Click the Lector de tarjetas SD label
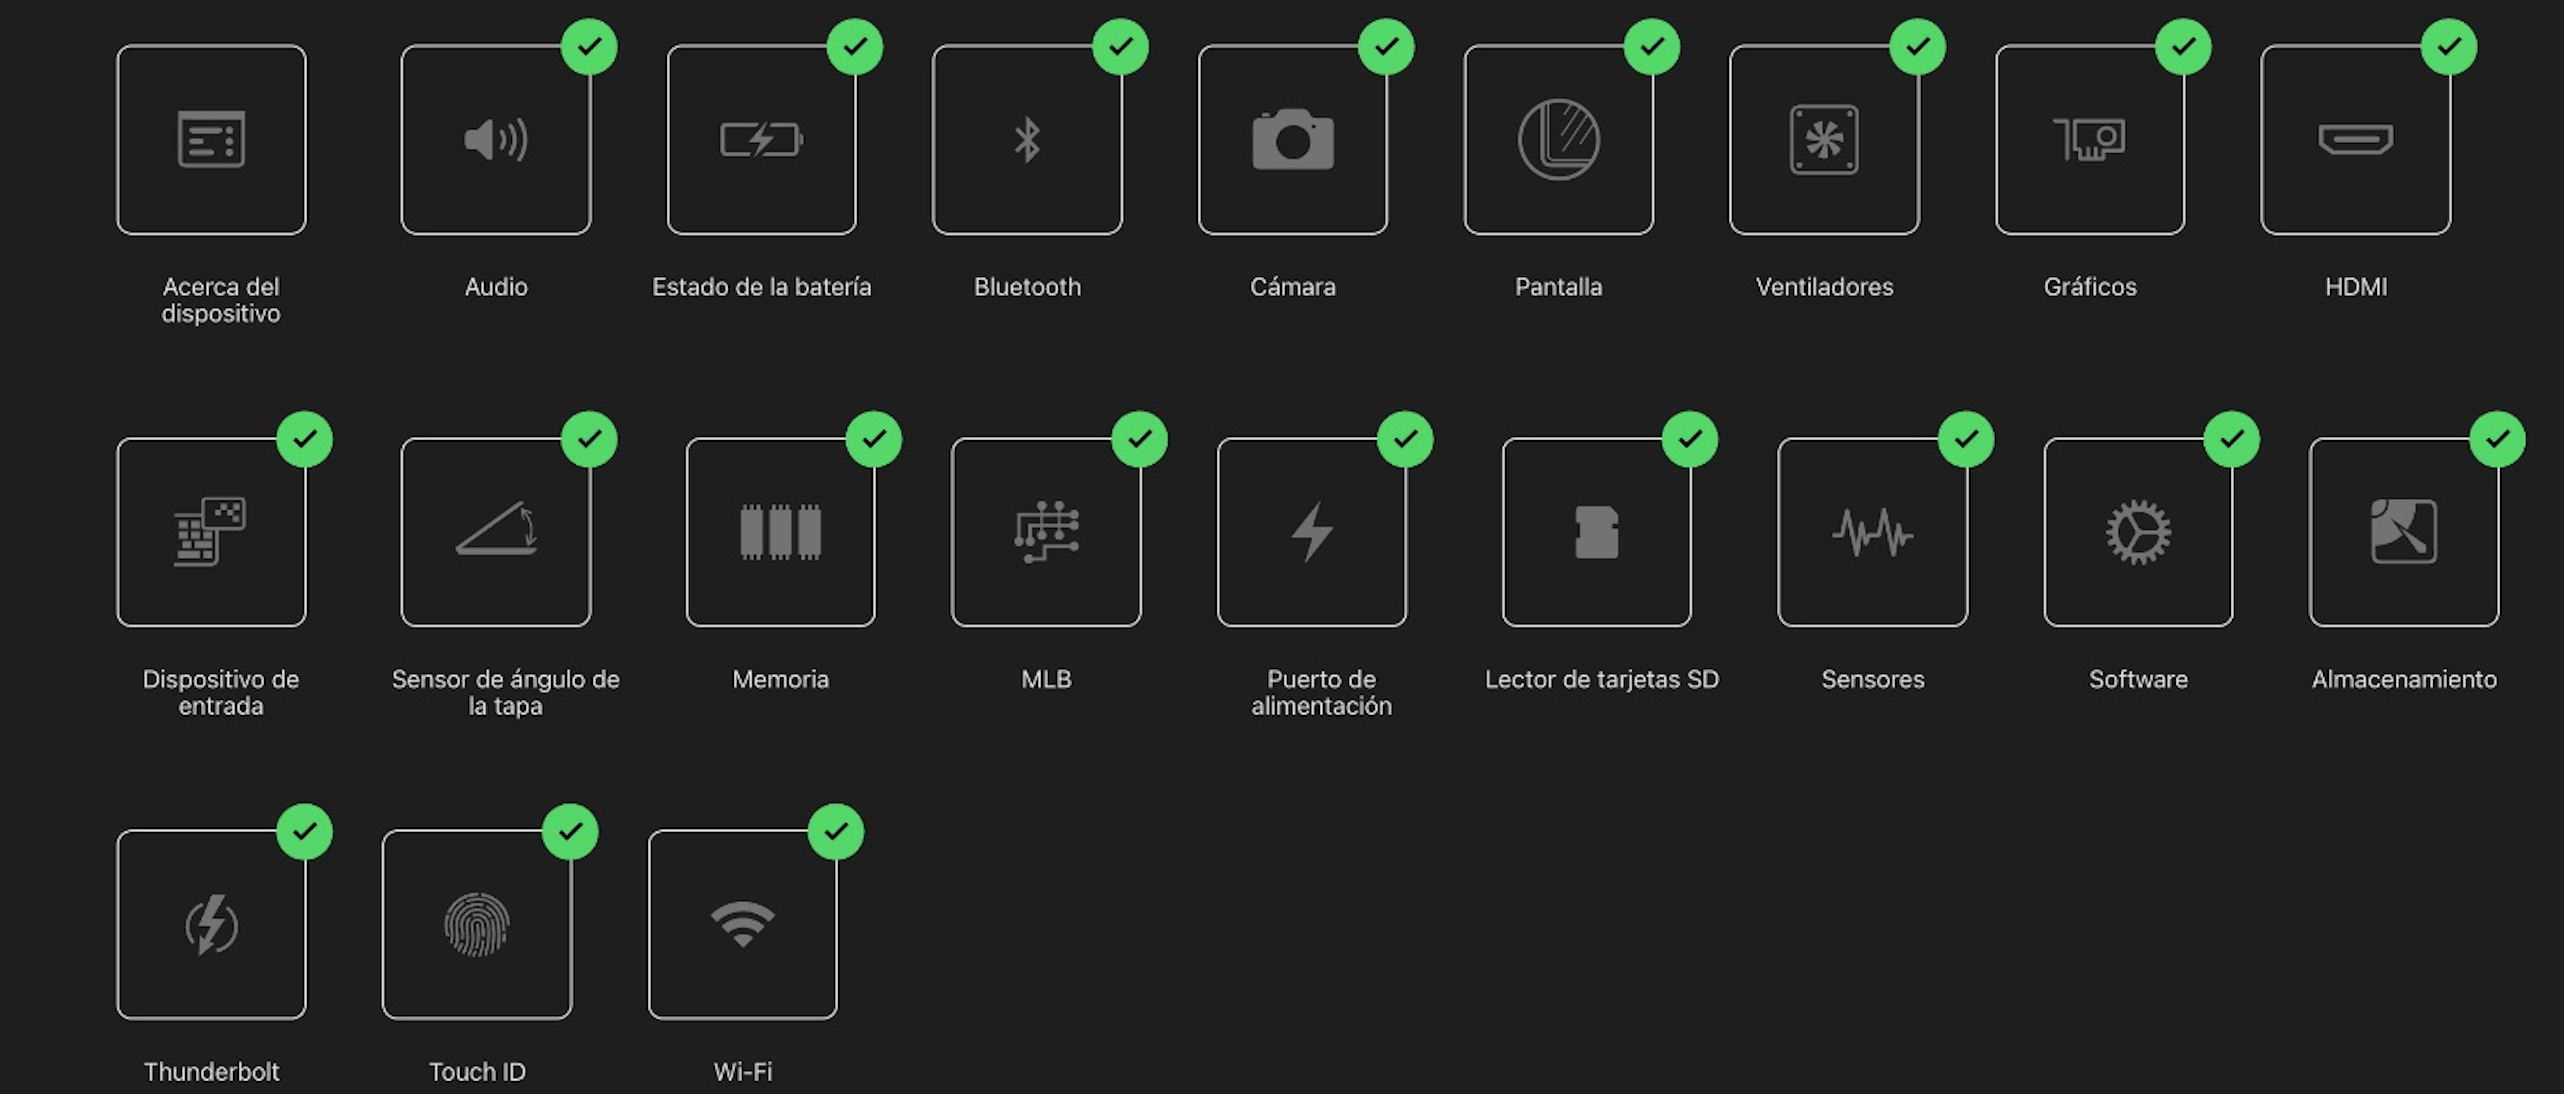 (x=1601, y=680)
